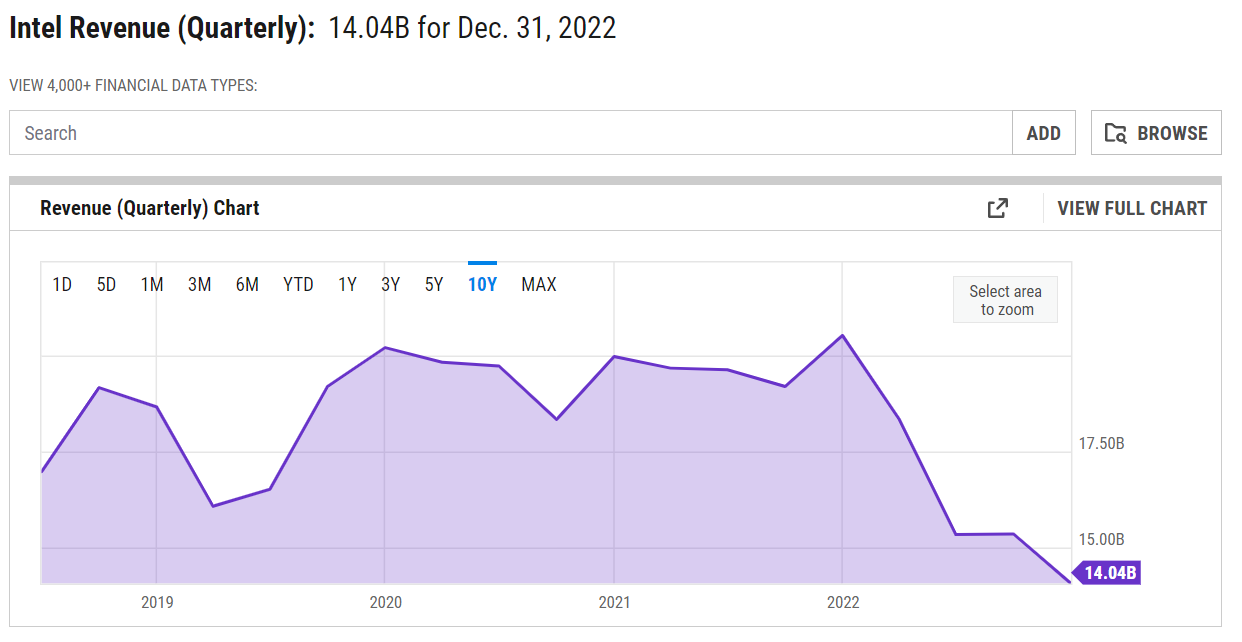Click the 2022 peak data point on chart
The image size is (1242, 642).
pyautogui.click(x=843, y=335)
